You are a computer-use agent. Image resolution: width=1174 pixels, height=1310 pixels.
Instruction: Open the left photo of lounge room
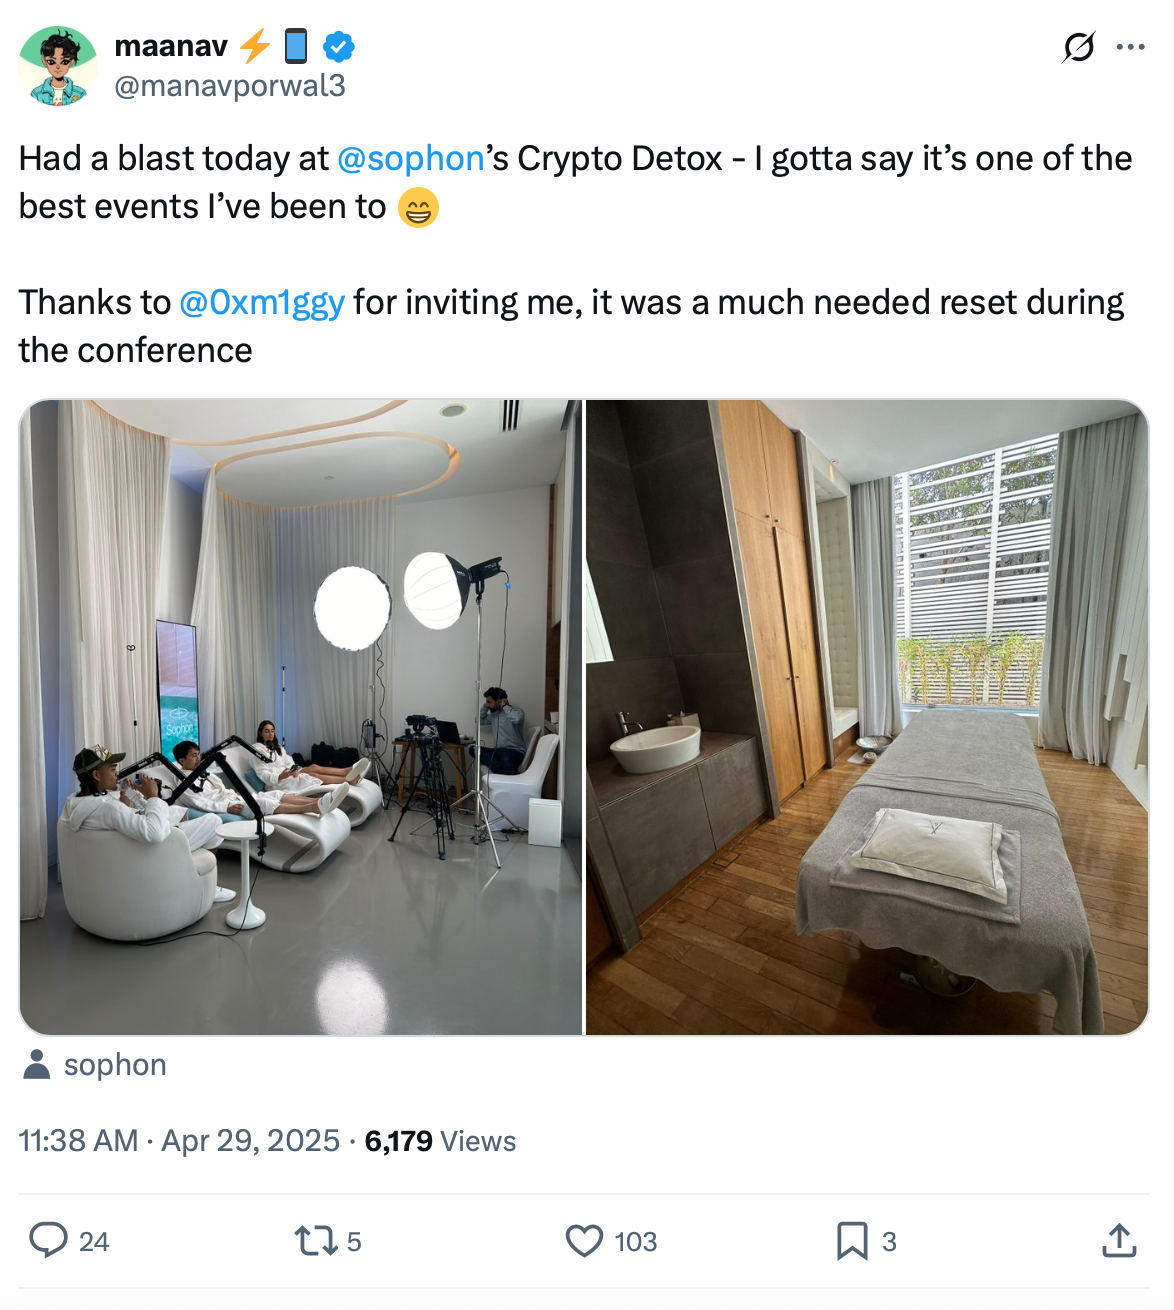[x=300, y=717]
